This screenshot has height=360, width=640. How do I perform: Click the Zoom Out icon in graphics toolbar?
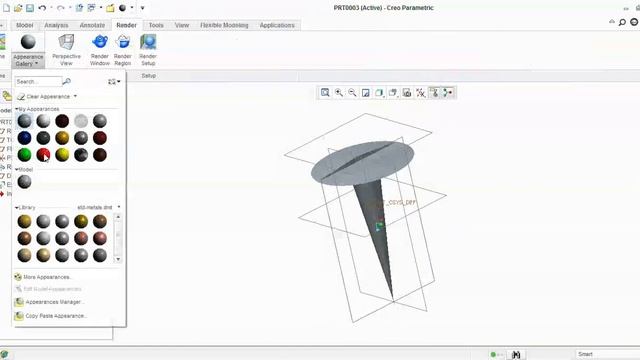pos(352,93)
